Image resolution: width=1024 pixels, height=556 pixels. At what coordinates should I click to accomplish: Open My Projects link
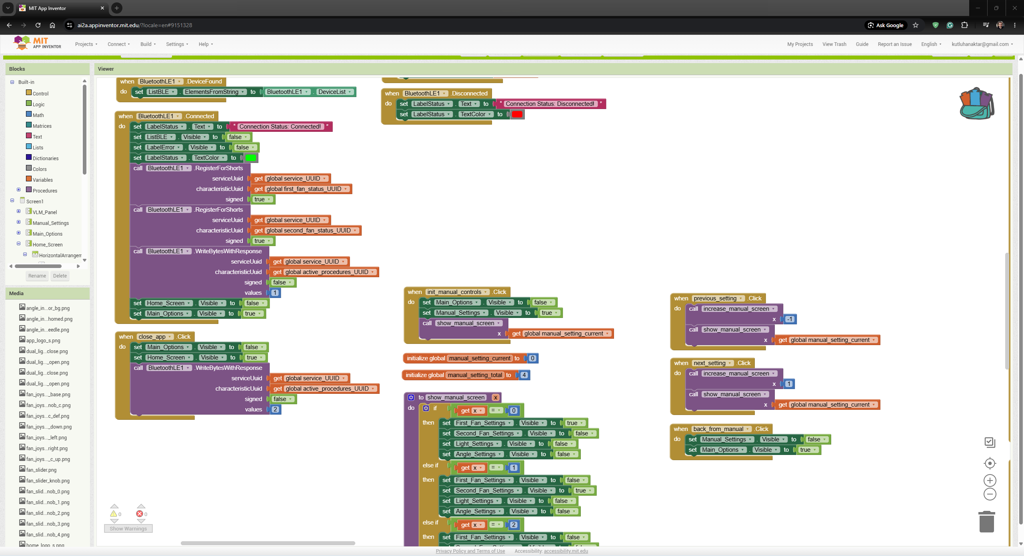point(799,44)
